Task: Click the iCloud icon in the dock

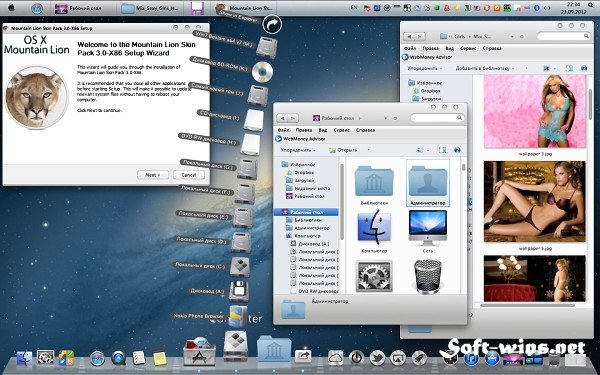Action: tap(336, 358)
